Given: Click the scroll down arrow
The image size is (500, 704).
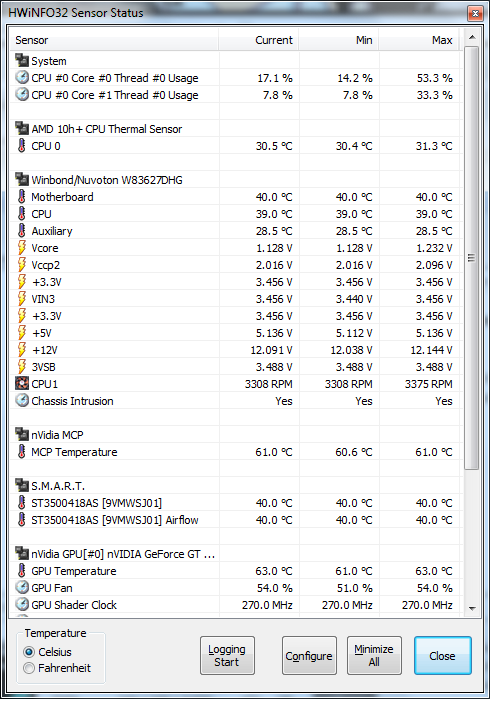Looking at the screenshot, I should tap(472, 608).
